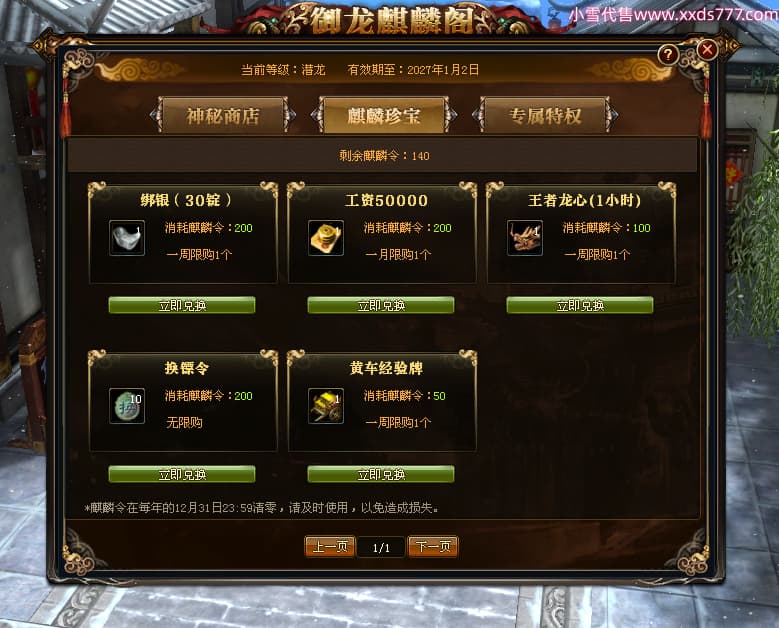Go to previous page with 上一页

329,547
